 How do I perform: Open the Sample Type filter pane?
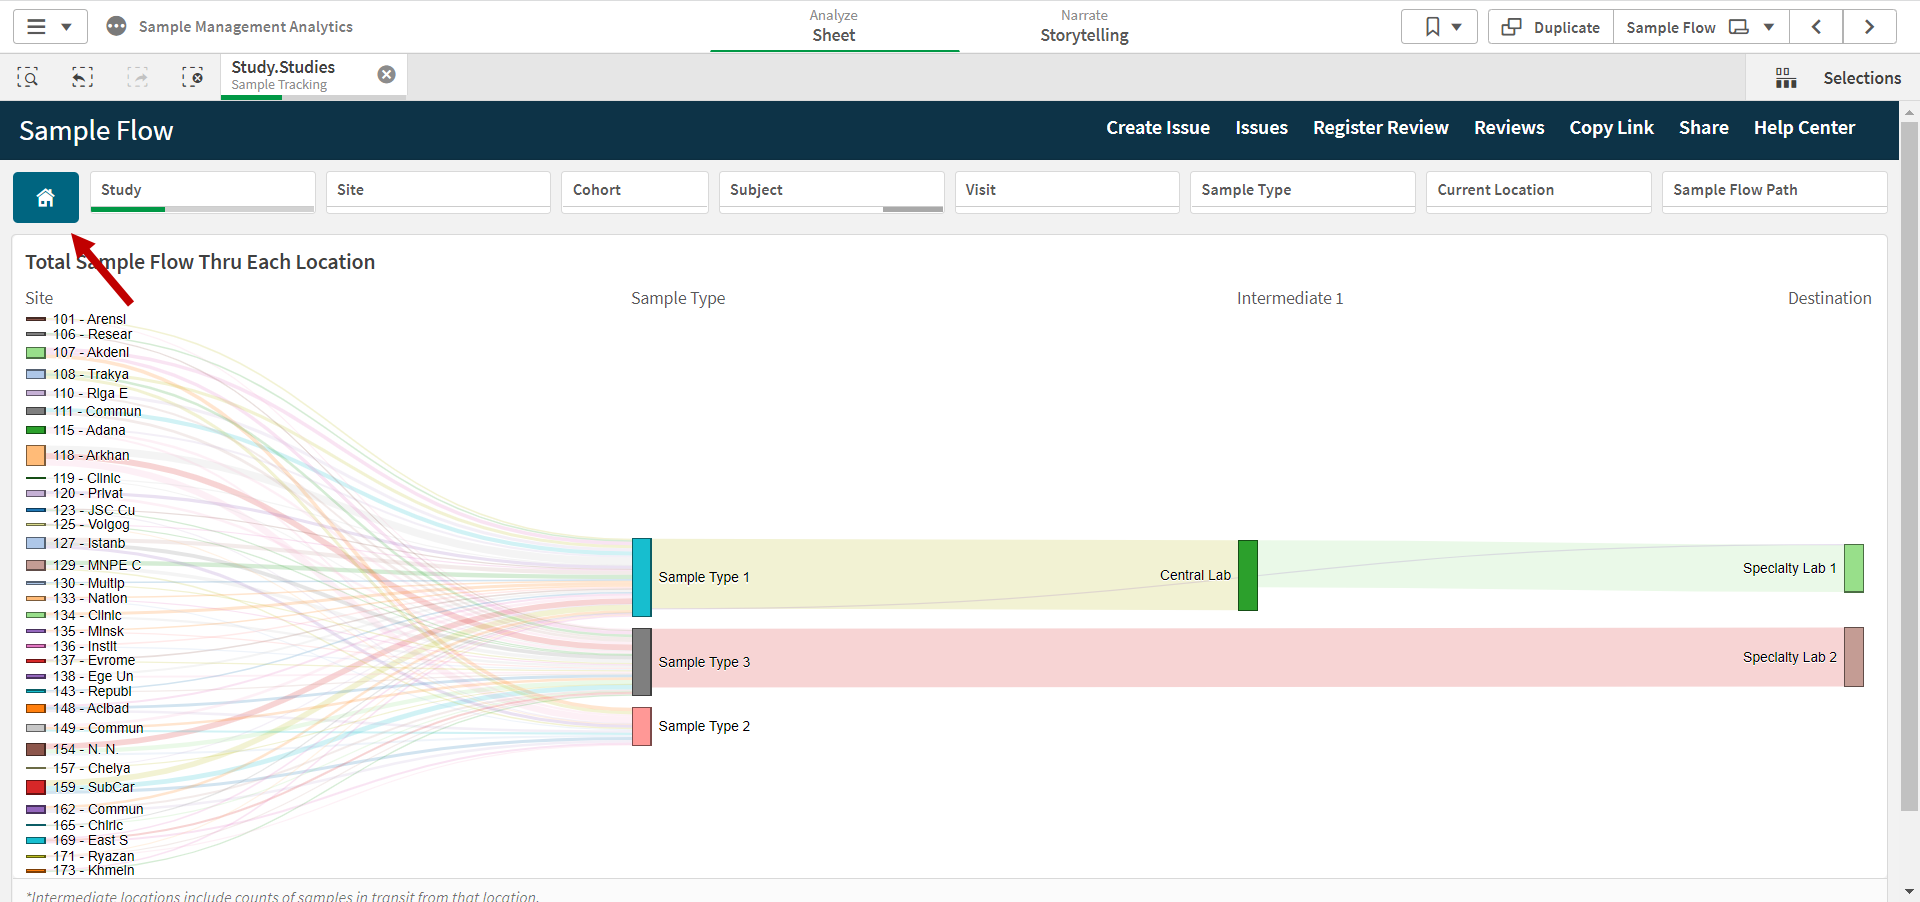(1301, 190)
